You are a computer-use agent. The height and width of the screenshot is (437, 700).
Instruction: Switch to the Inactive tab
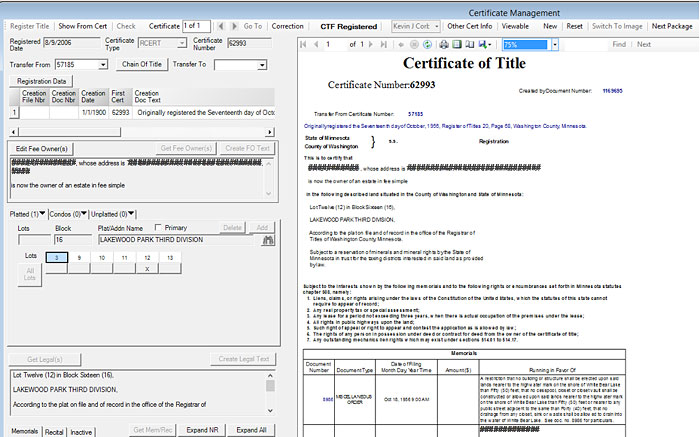81,432
